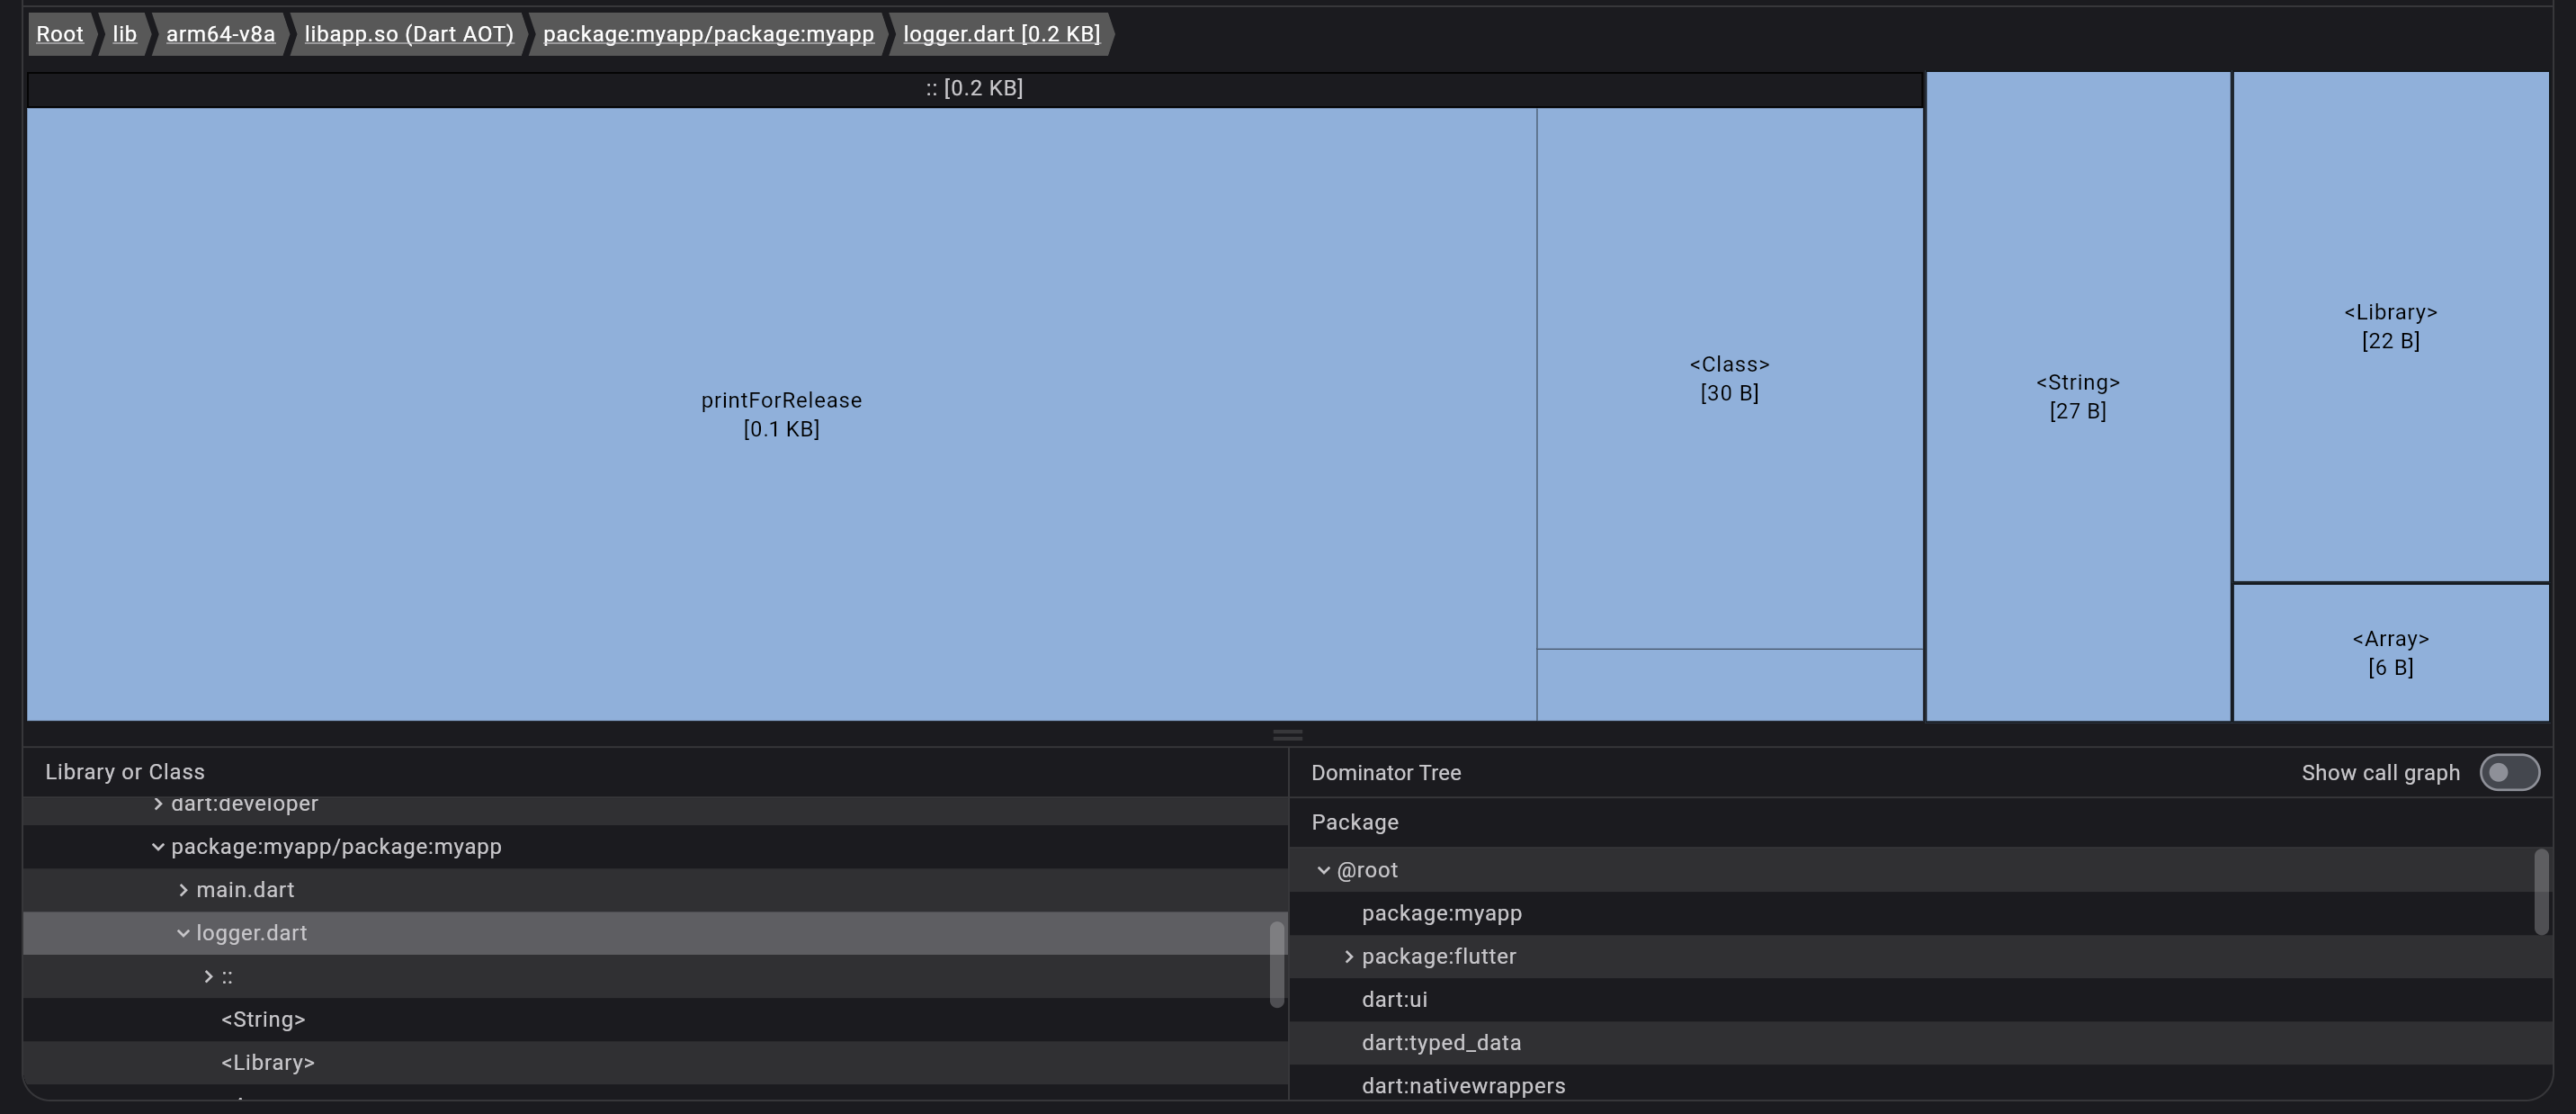Viewport: 2576px width, 1114px height.
Task: Collapse the @root dominator node
Action: pos(1323,870)
